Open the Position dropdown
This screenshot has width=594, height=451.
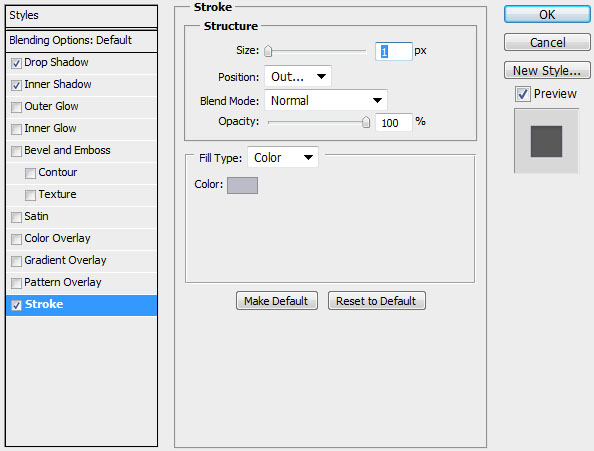click(298, 76)
